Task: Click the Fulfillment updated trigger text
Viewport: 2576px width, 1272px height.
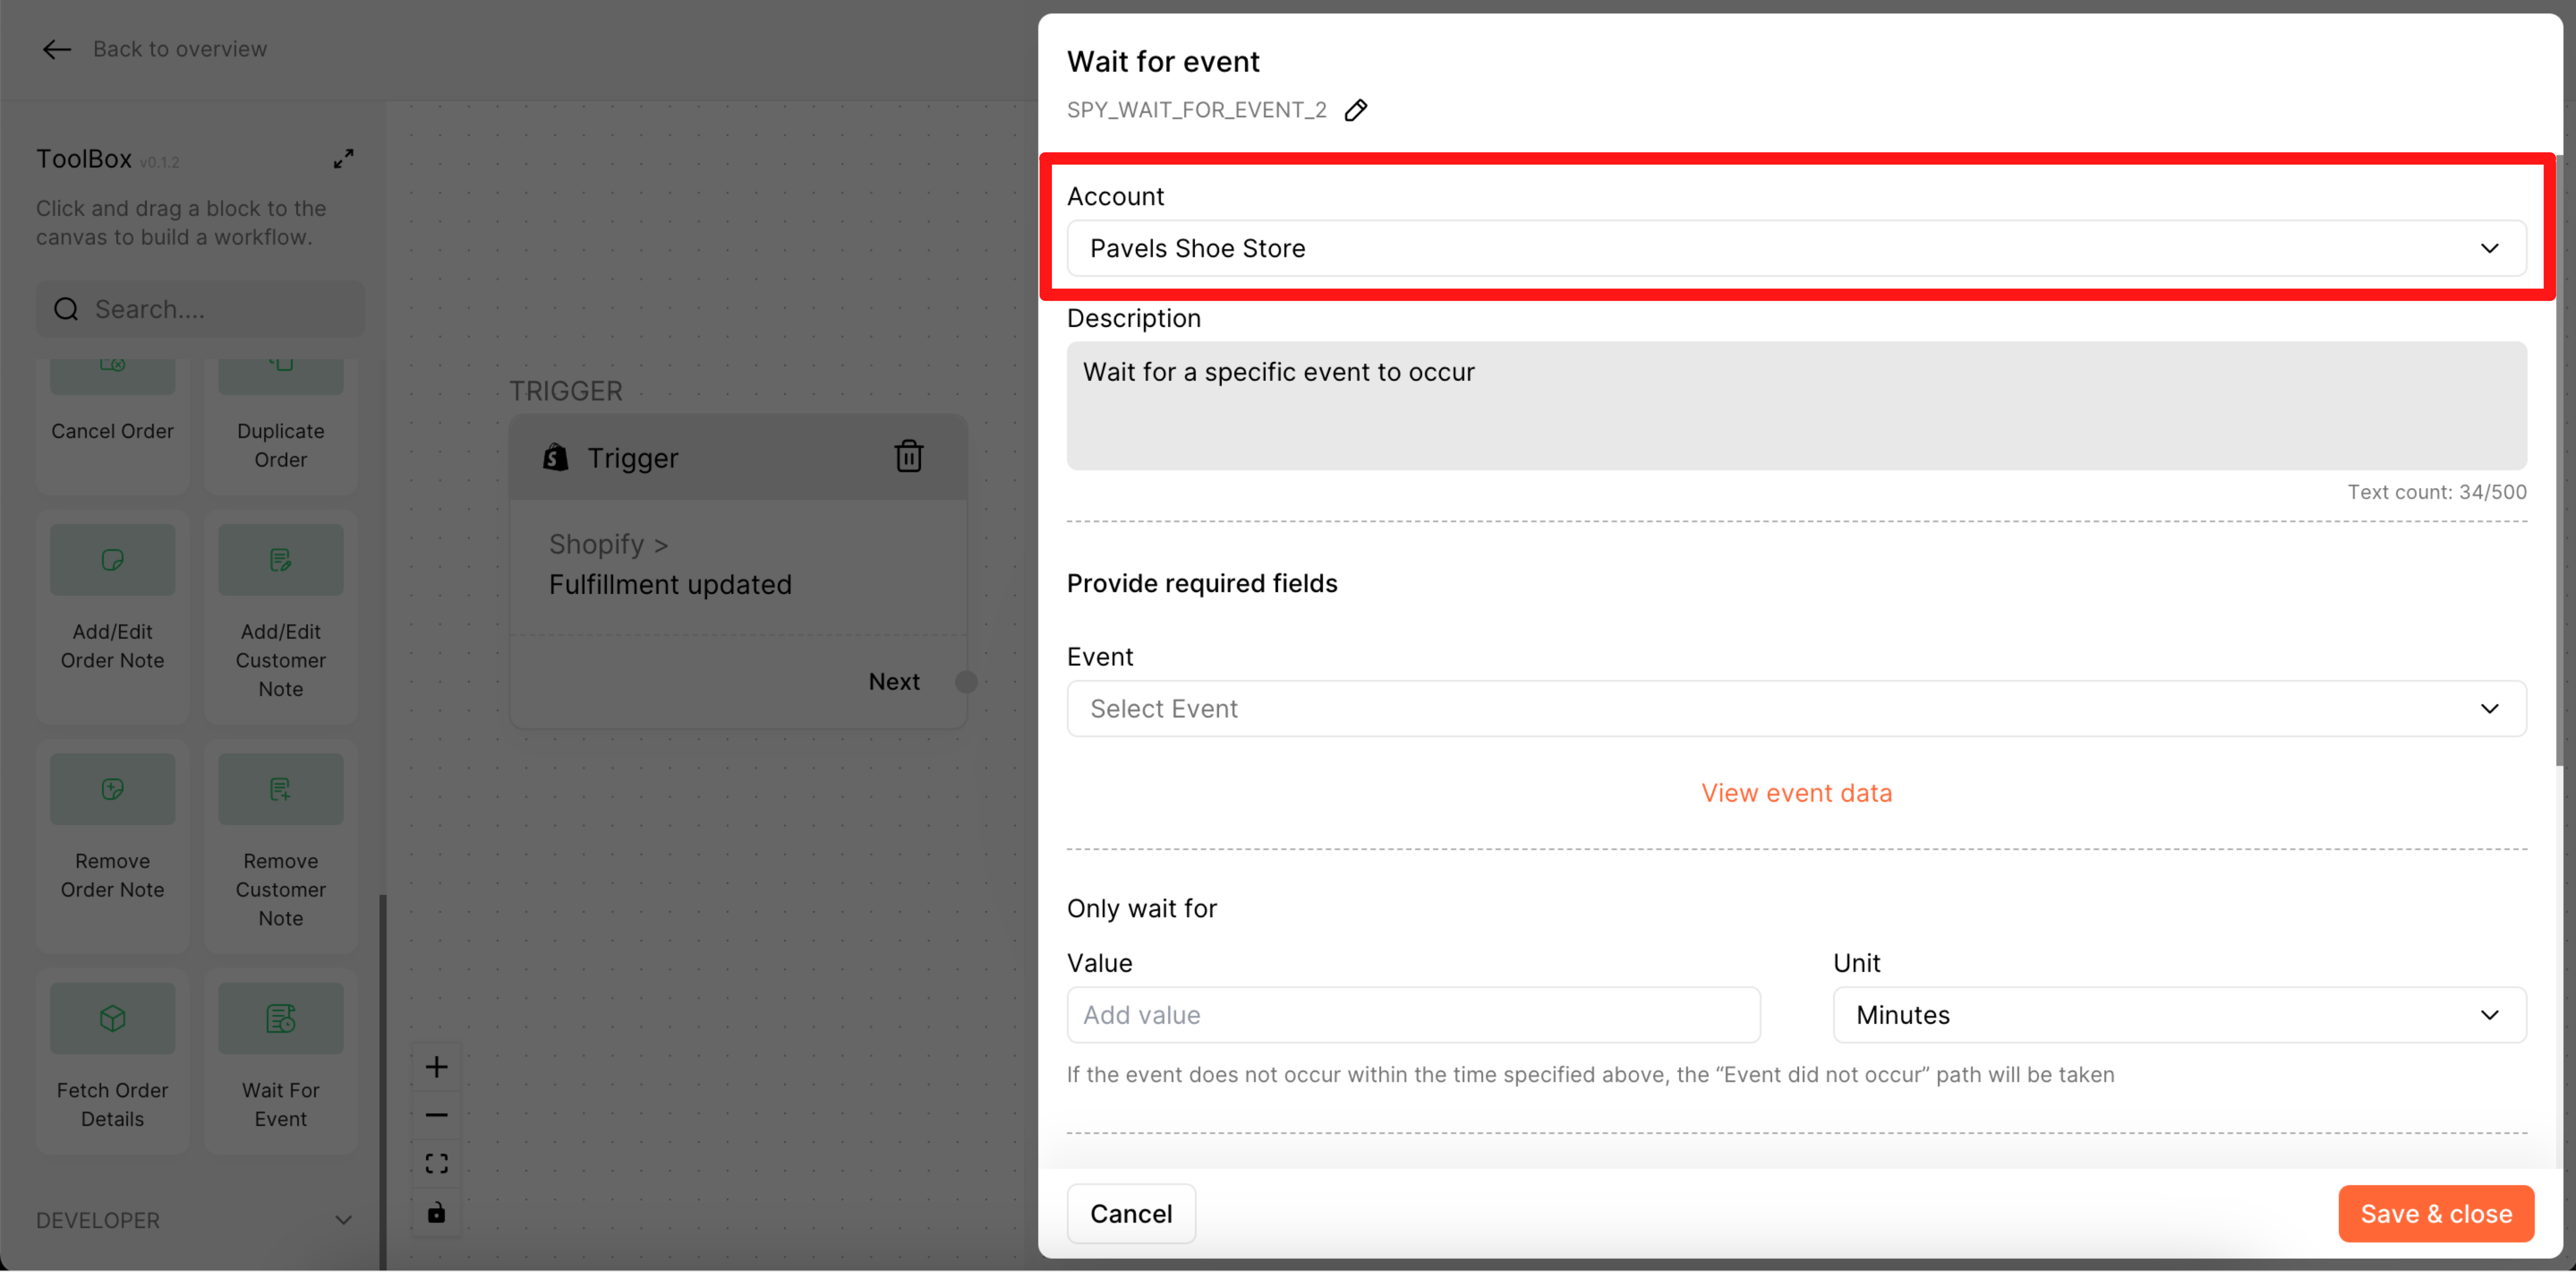Action: click(x=670, y=584)
